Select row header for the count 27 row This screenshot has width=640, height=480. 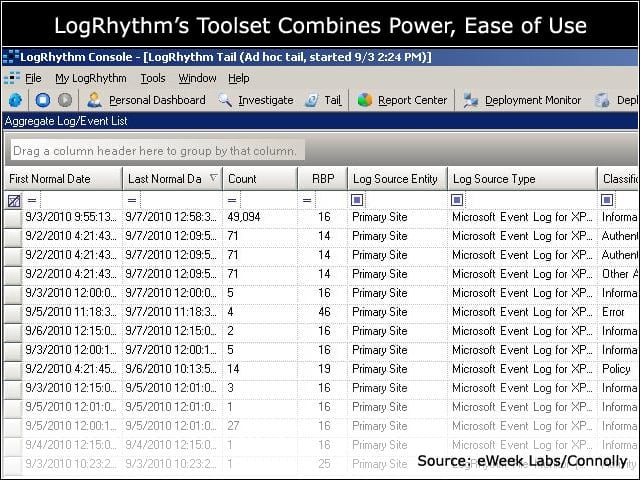13,427
